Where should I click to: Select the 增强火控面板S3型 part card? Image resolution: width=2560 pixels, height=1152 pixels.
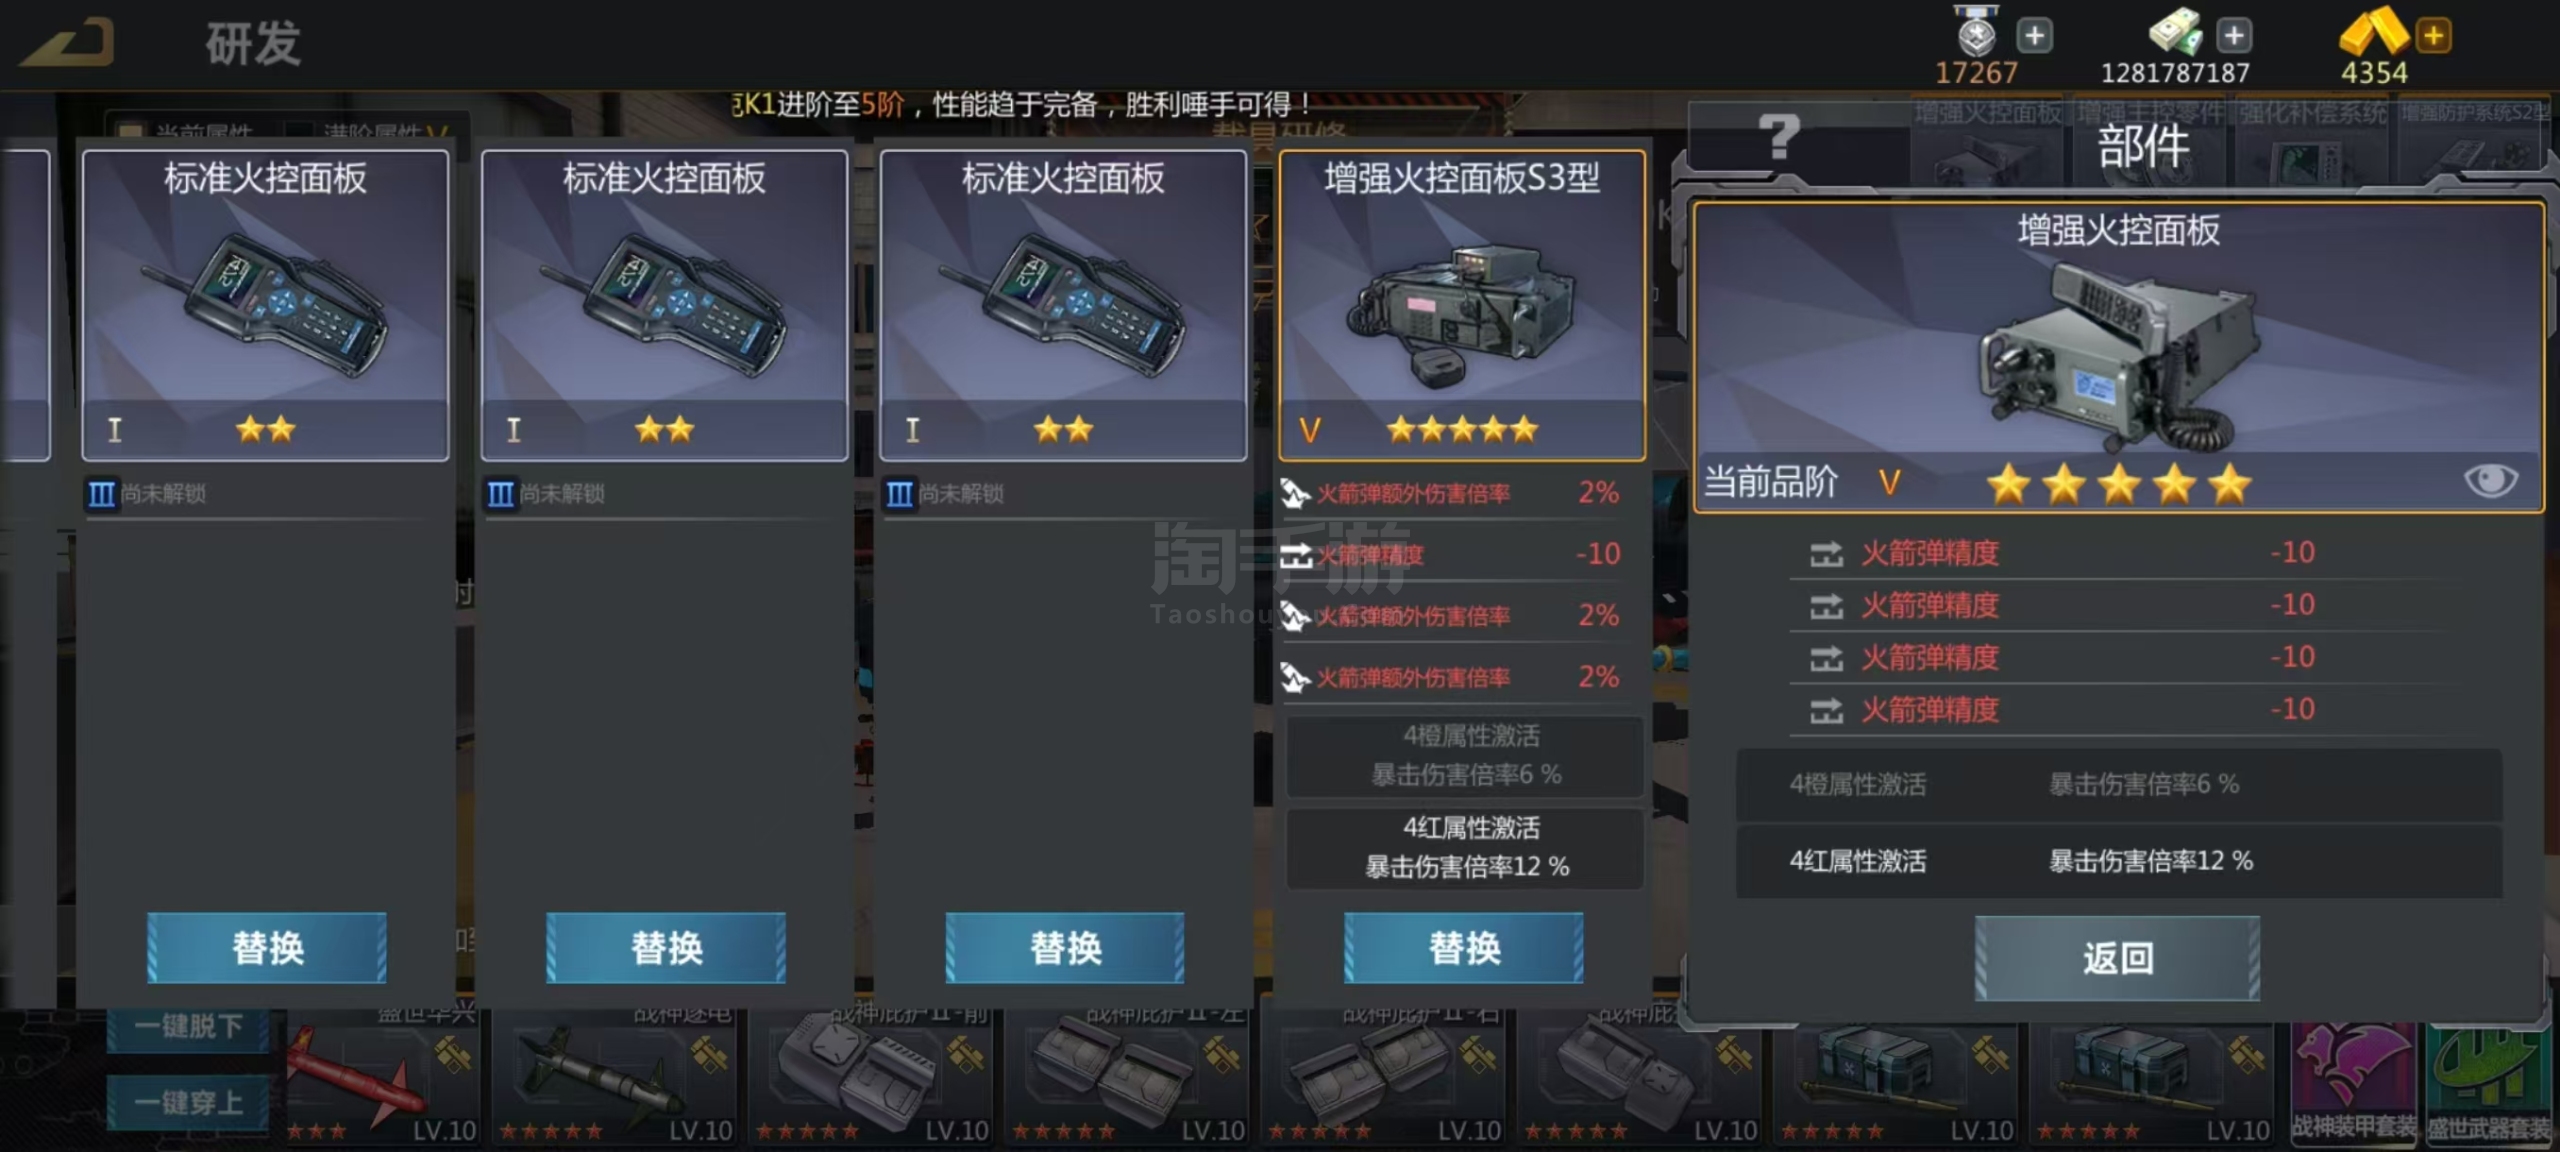(x=1462, y=305)
